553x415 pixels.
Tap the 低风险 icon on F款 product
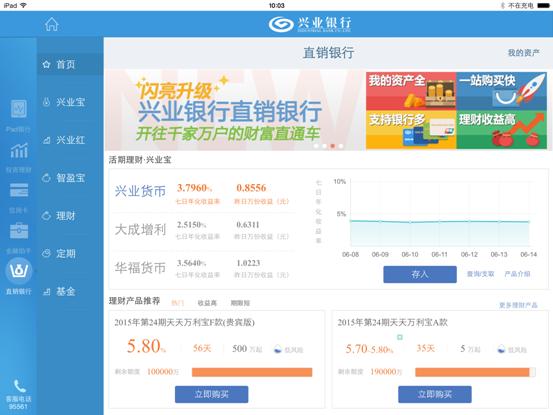click(278, 349)
